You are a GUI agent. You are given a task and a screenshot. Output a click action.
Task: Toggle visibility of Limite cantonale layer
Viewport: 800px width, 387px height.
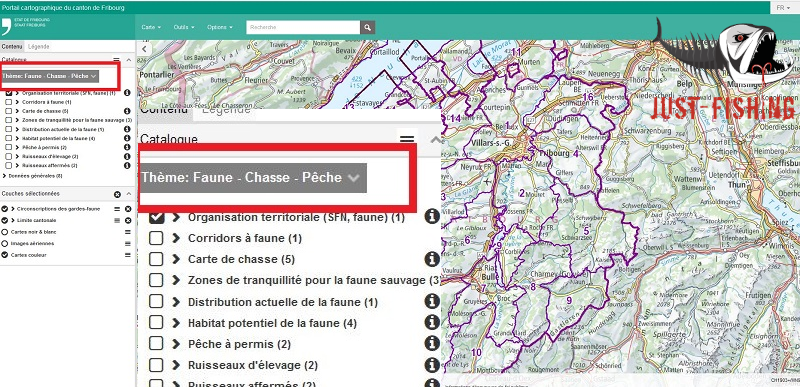5,220
